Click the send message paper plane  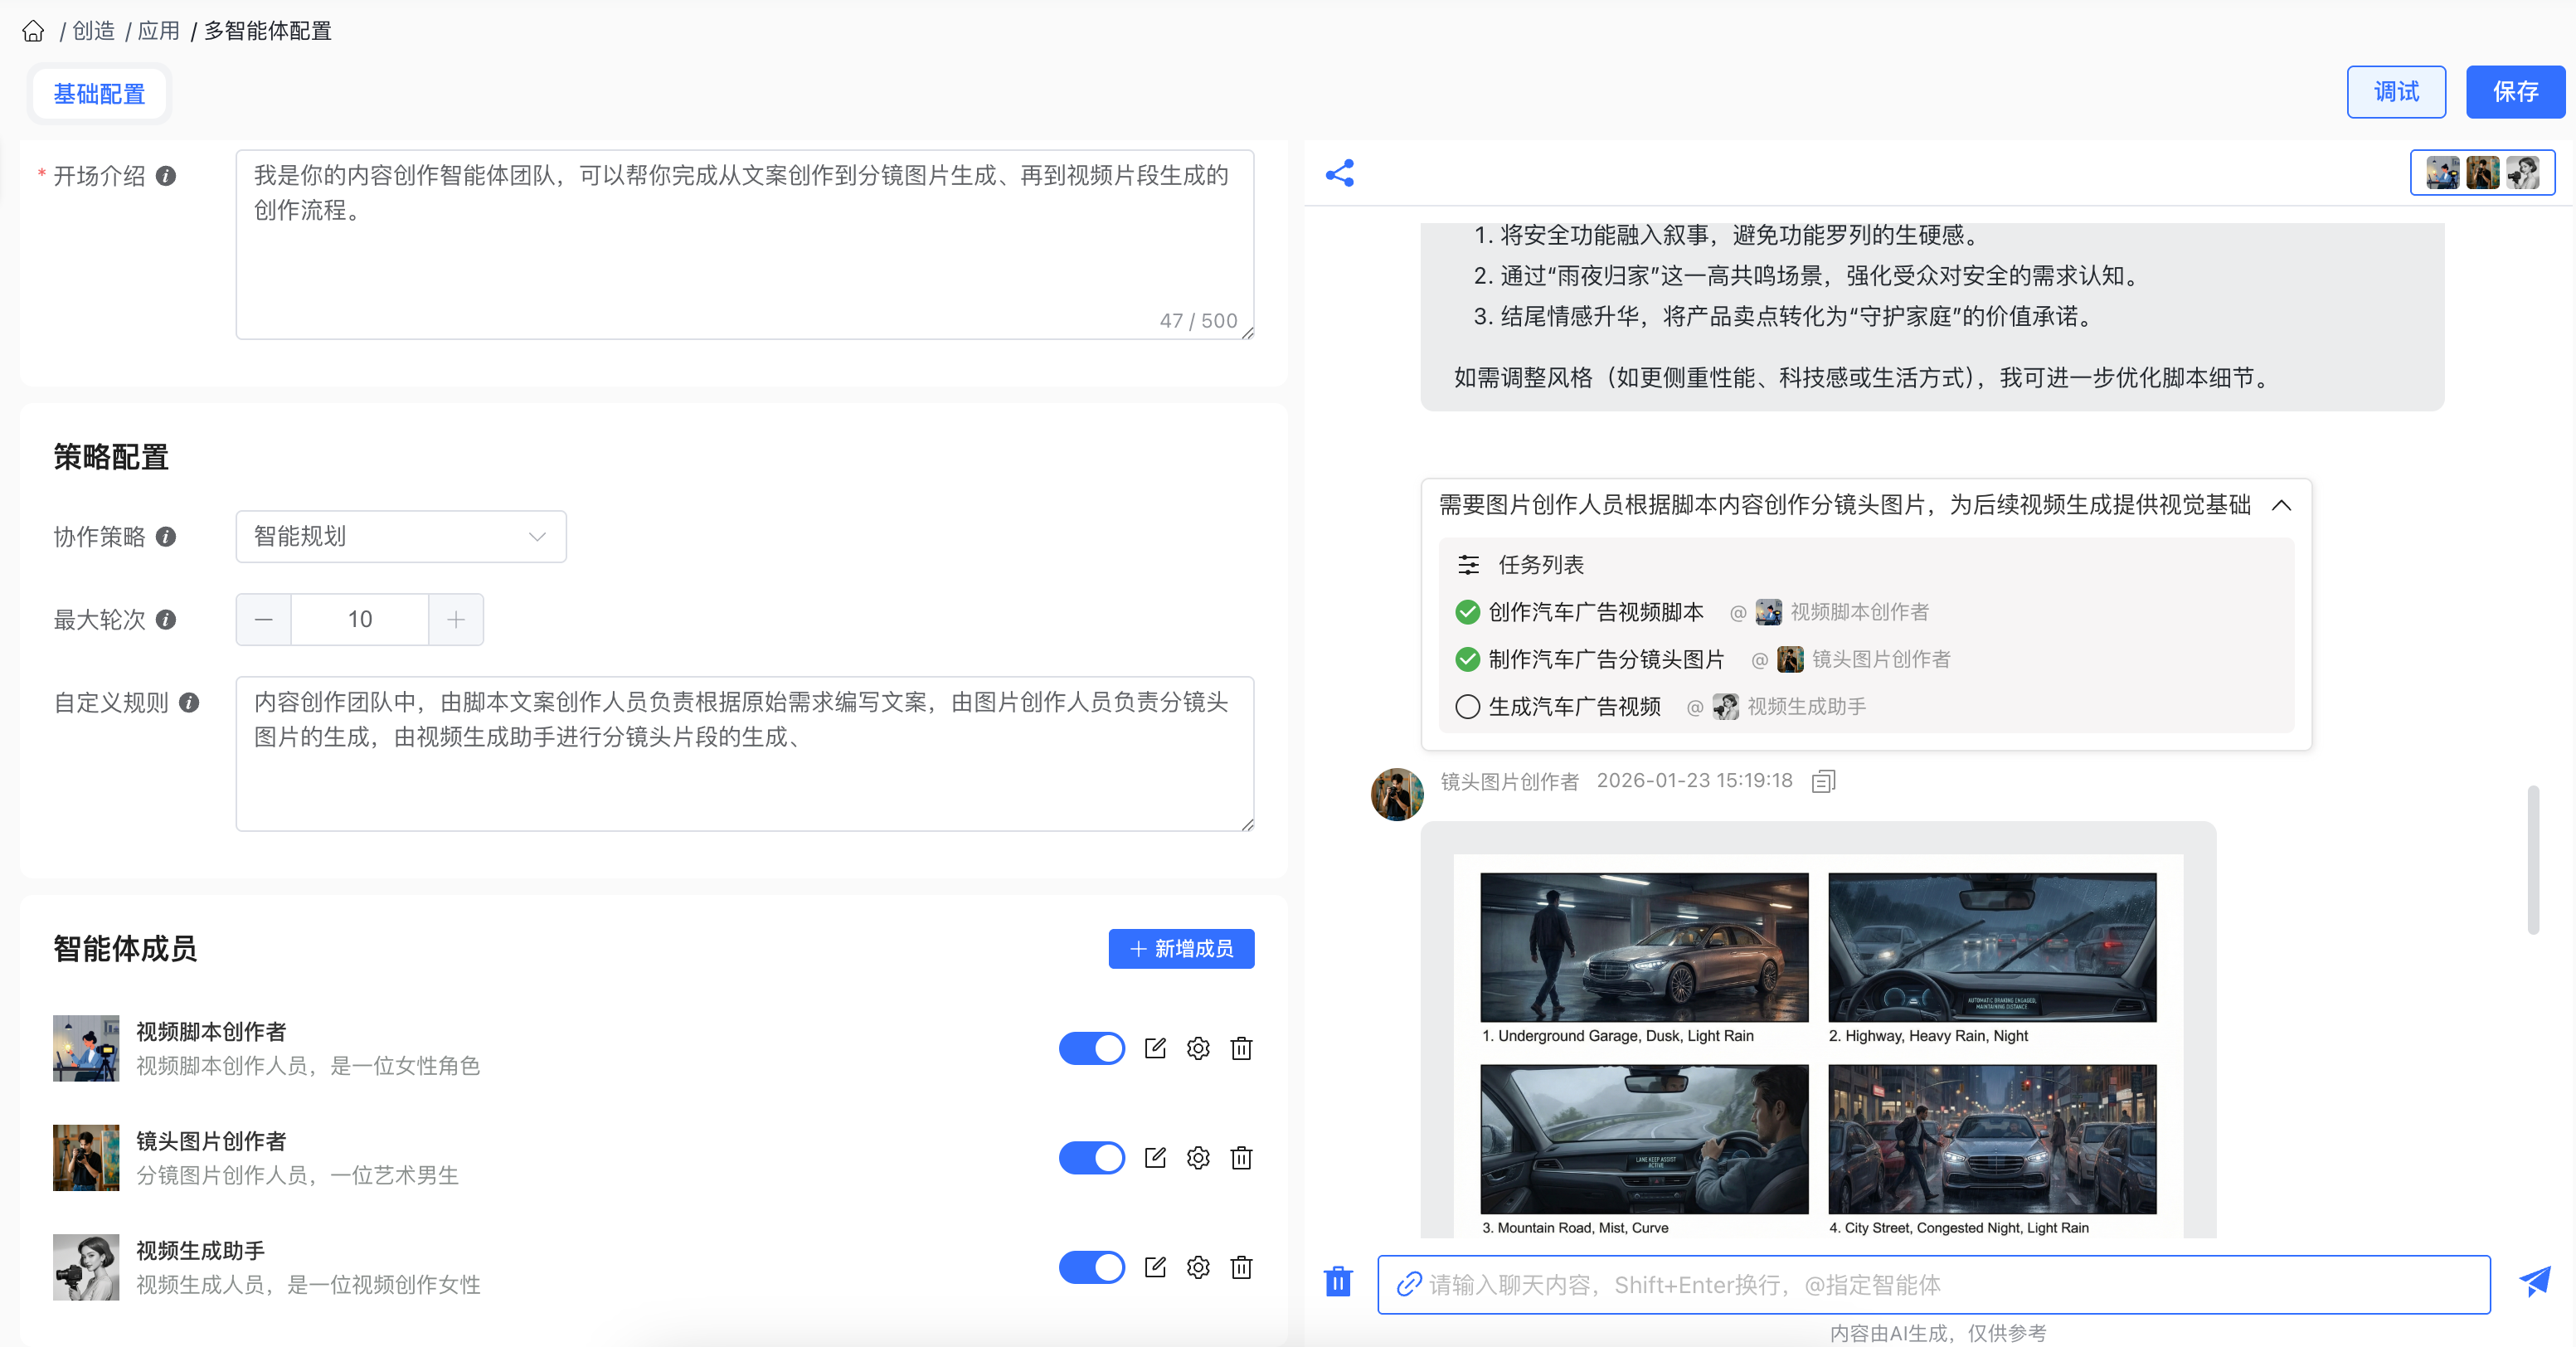coord(2535,1283)
